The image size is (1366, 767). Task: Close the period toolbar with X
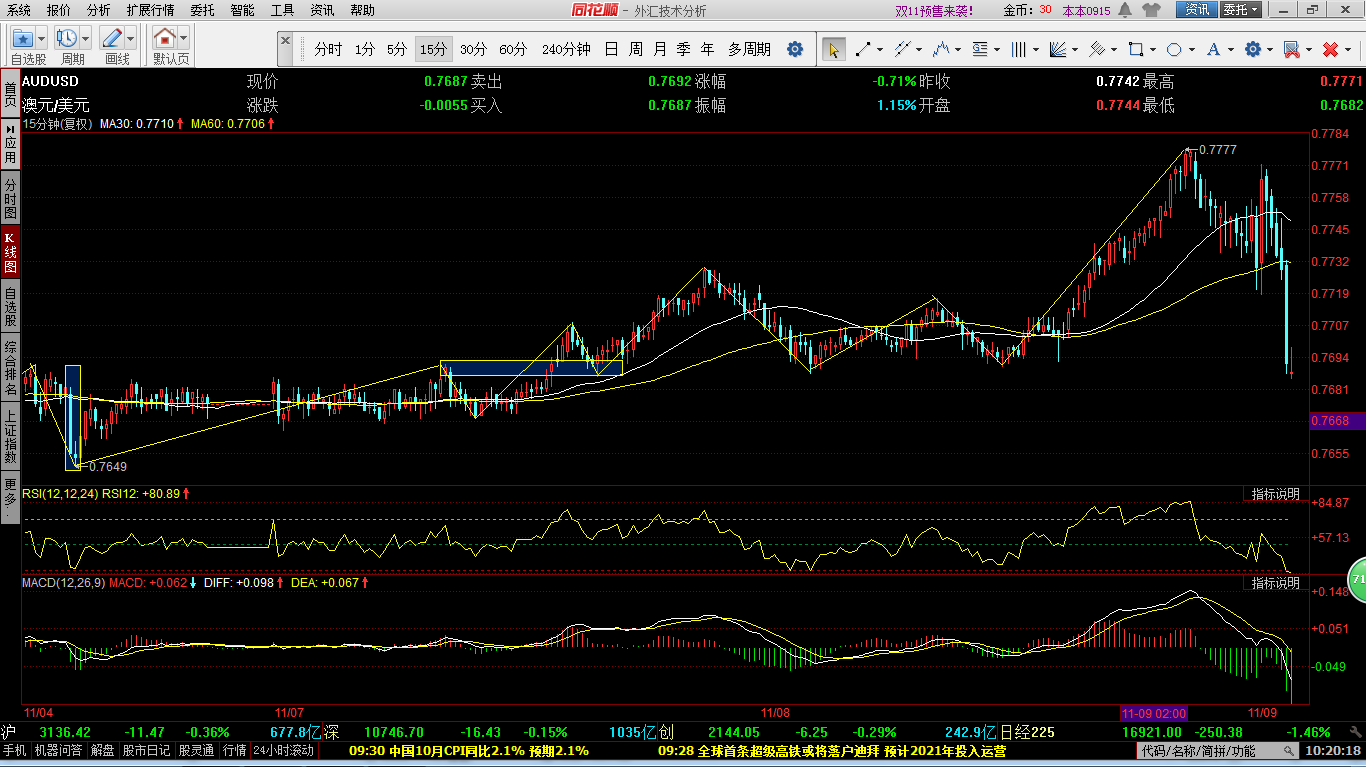coord(285,43)
